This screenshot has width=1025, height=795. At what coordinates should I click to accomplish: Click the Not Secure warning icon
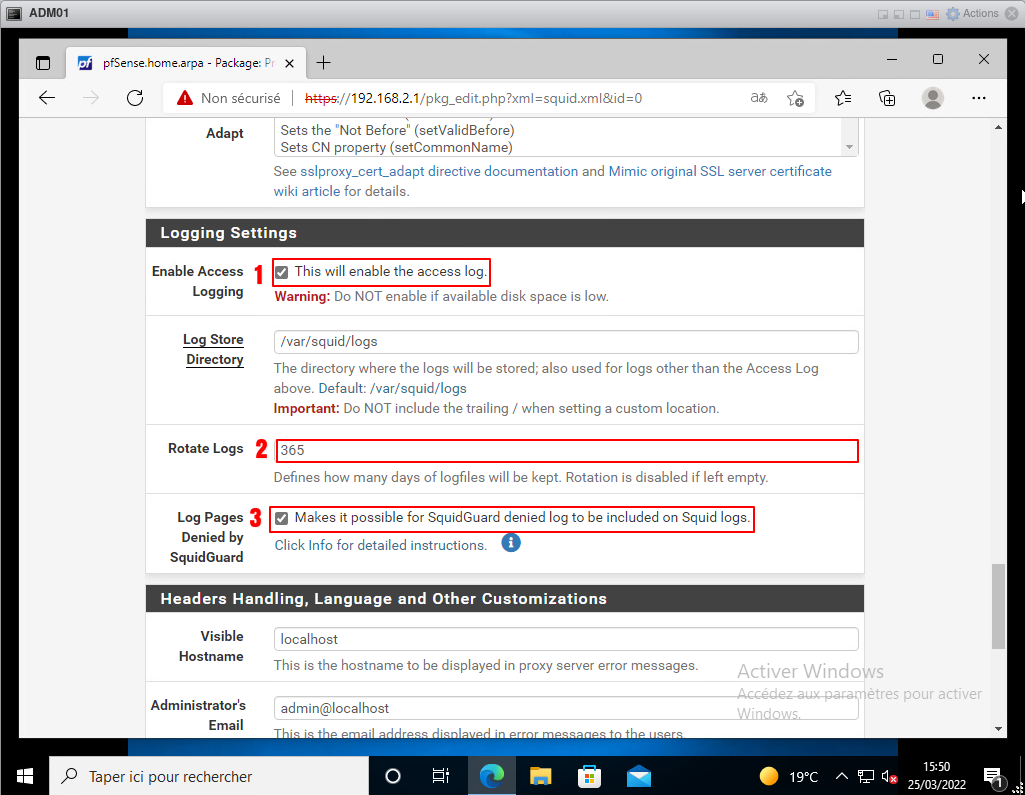(x=184, y=98)
